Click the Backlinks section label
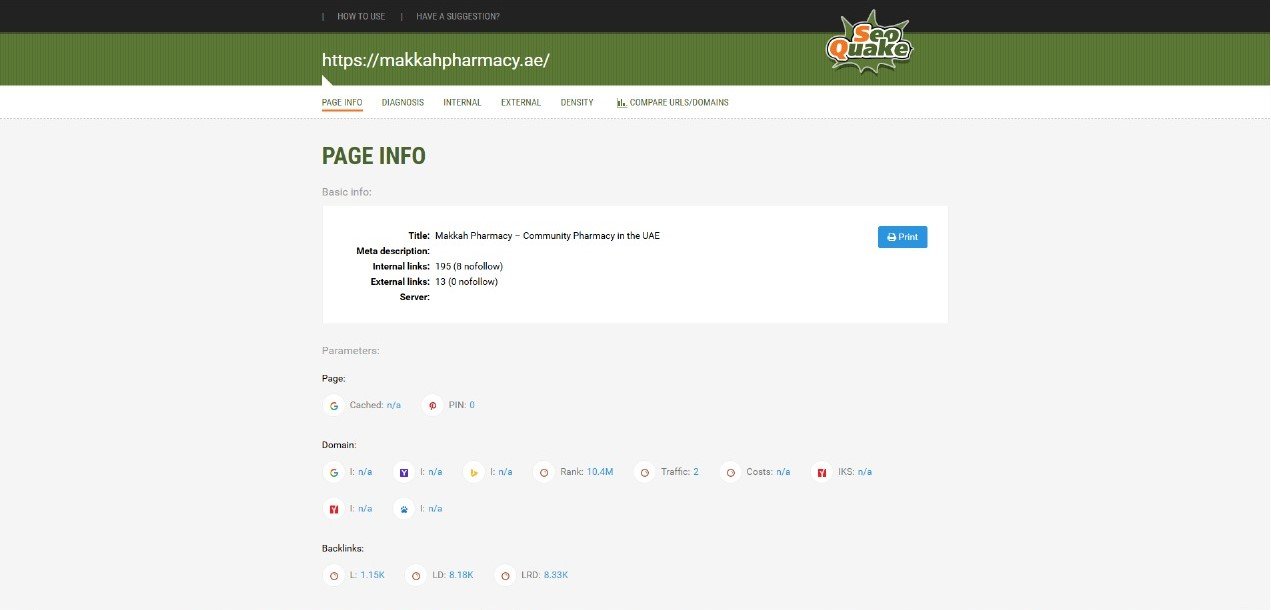This screenshot has width=1271, height=610. pos(343,549)
